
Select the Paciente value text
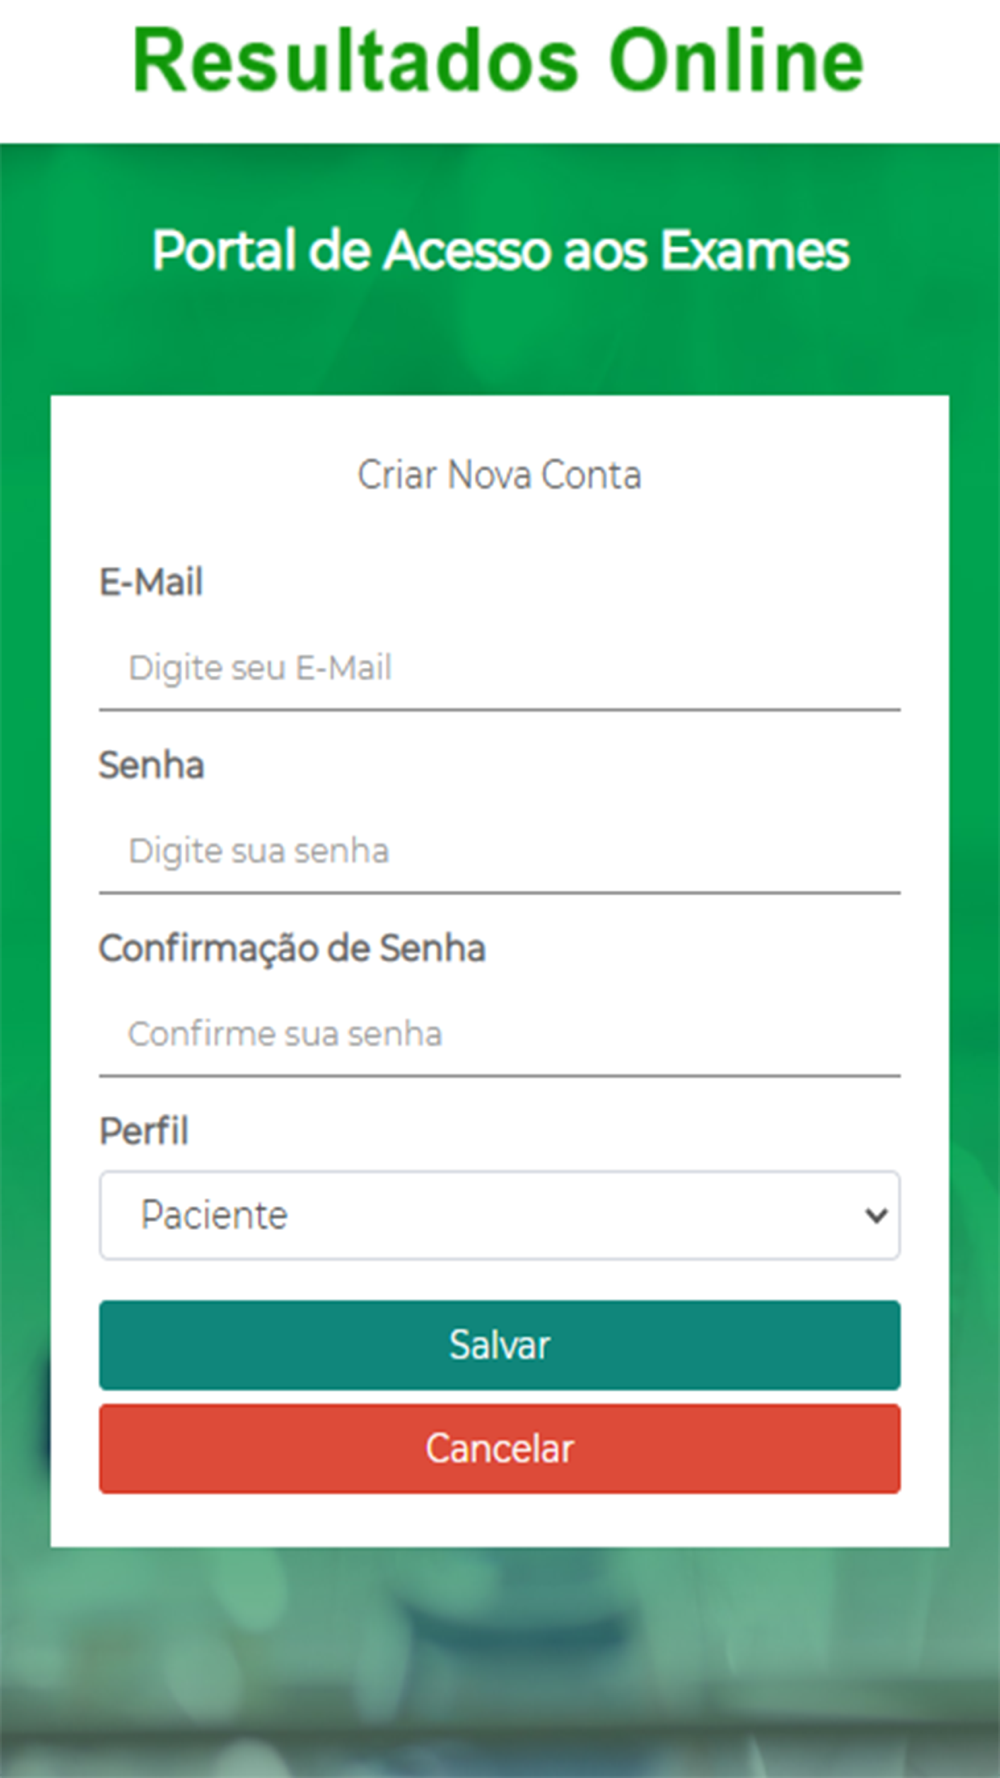(214, 1215)
